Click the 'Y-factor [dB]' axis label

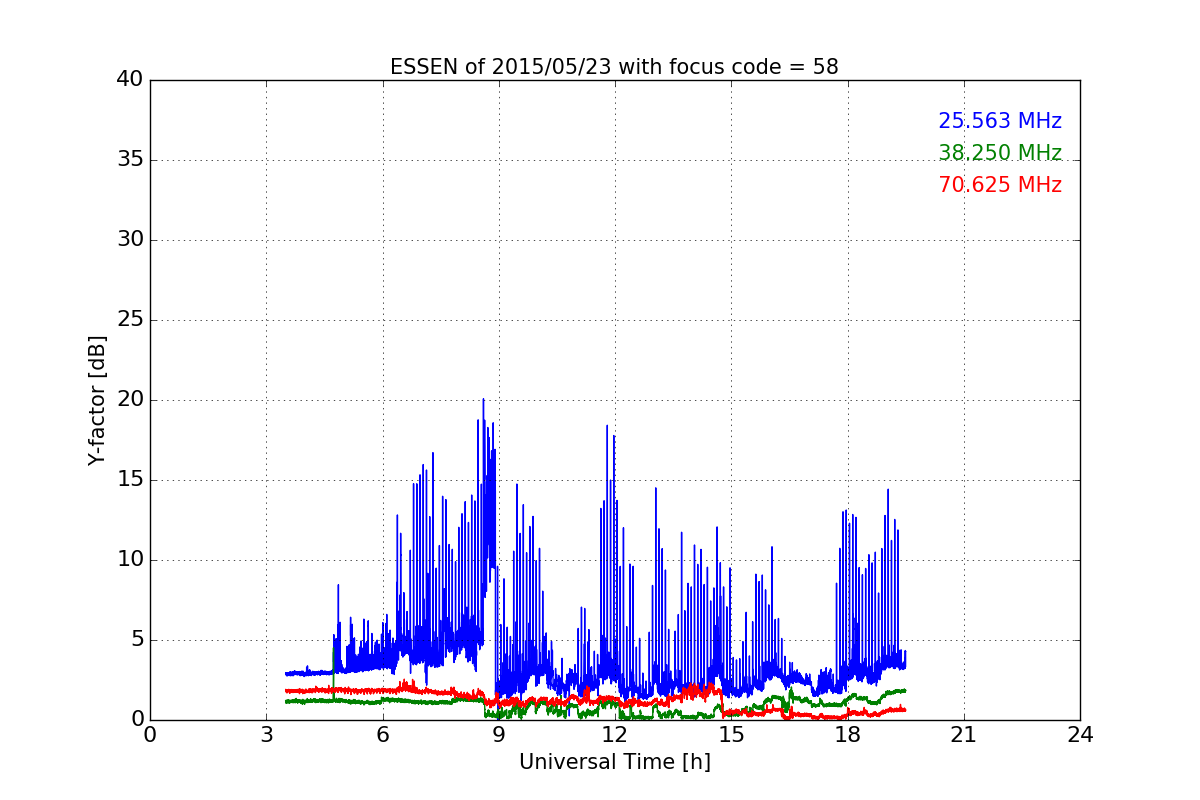[x=97, y=400]
